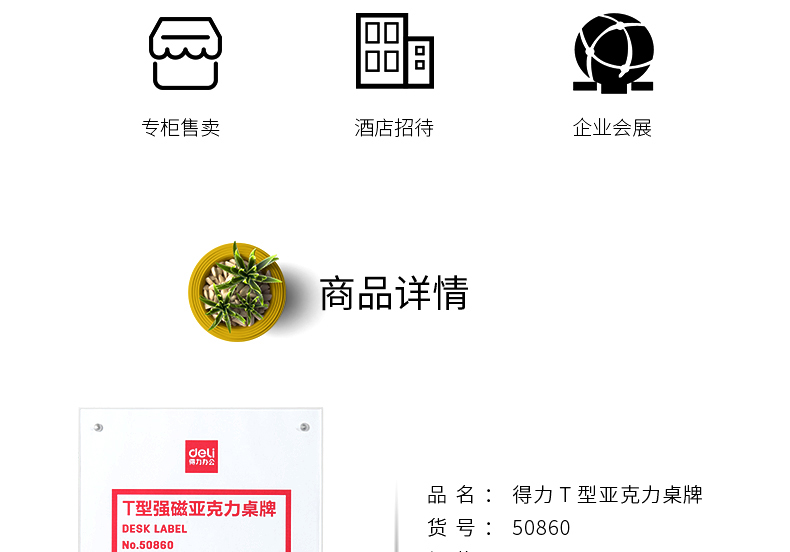The width and height of the screenshot is (790, 552).
Task: Click the small windows on the hotel icon
Action: pos(420,58)
